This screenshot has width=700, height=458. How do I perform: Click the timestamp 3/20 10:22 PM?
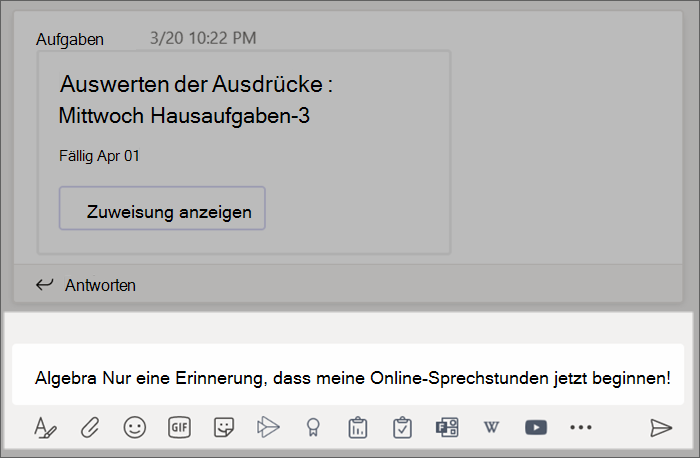click(x=203, y=38)
